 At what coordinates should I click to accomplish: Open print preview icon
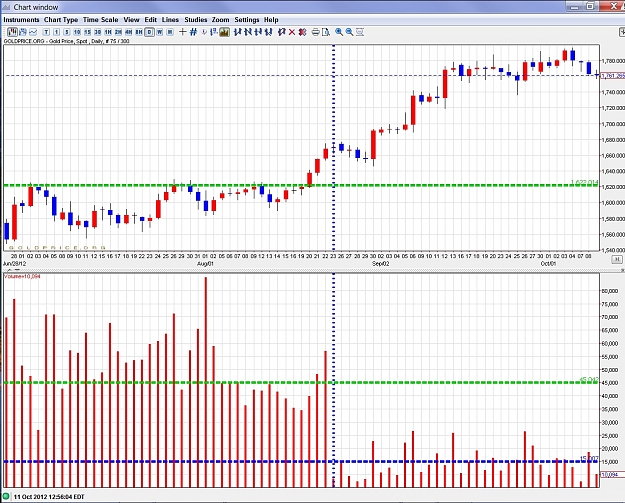326,32
